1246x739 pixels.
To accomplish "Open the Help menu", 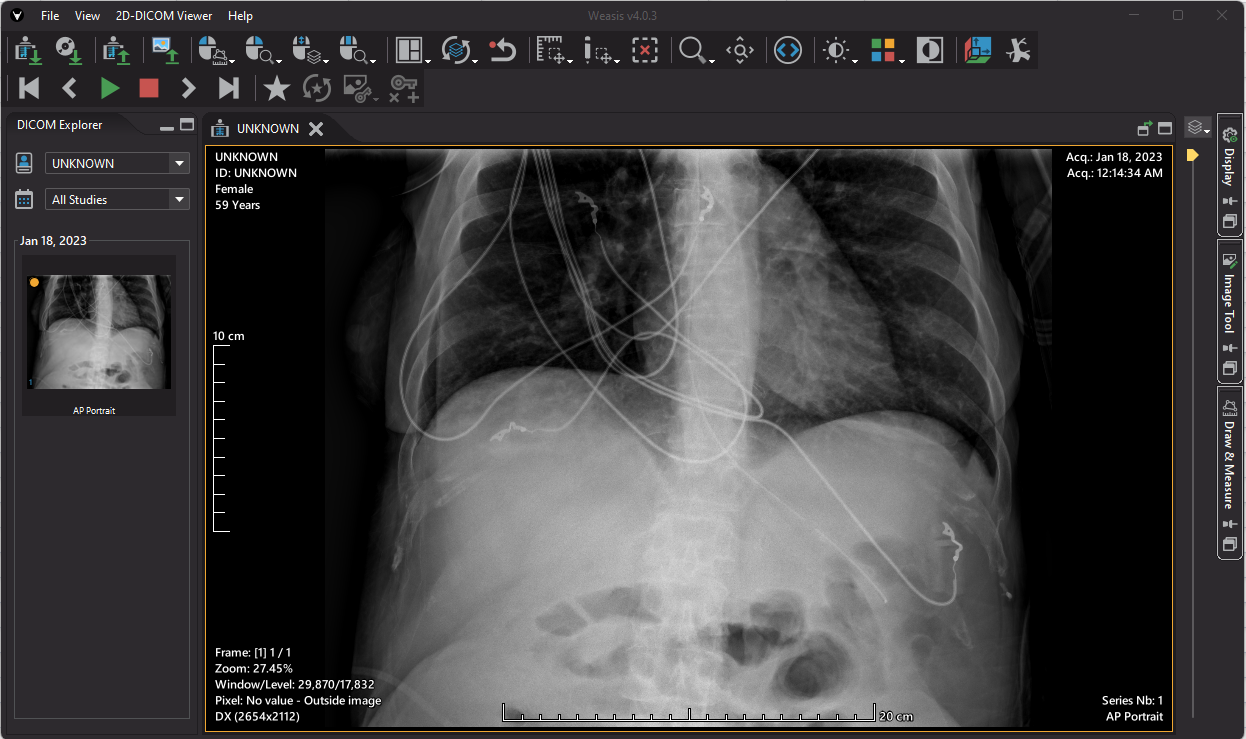I will coord(240,16).
